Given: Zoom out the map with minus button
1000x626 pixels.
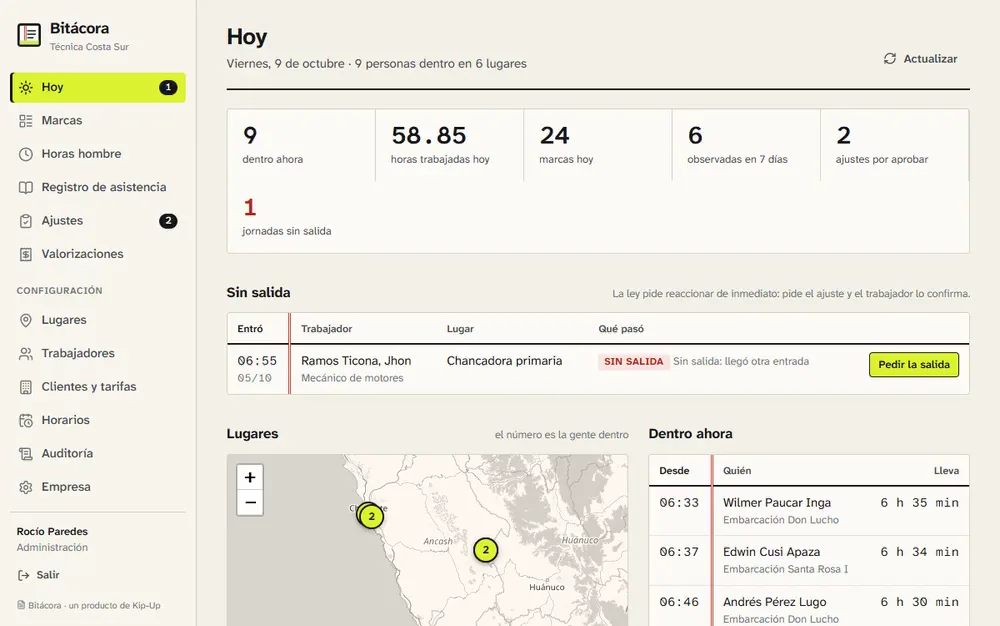Looking at the screenshot, I should pyautogui.click(x=250, y=502).
